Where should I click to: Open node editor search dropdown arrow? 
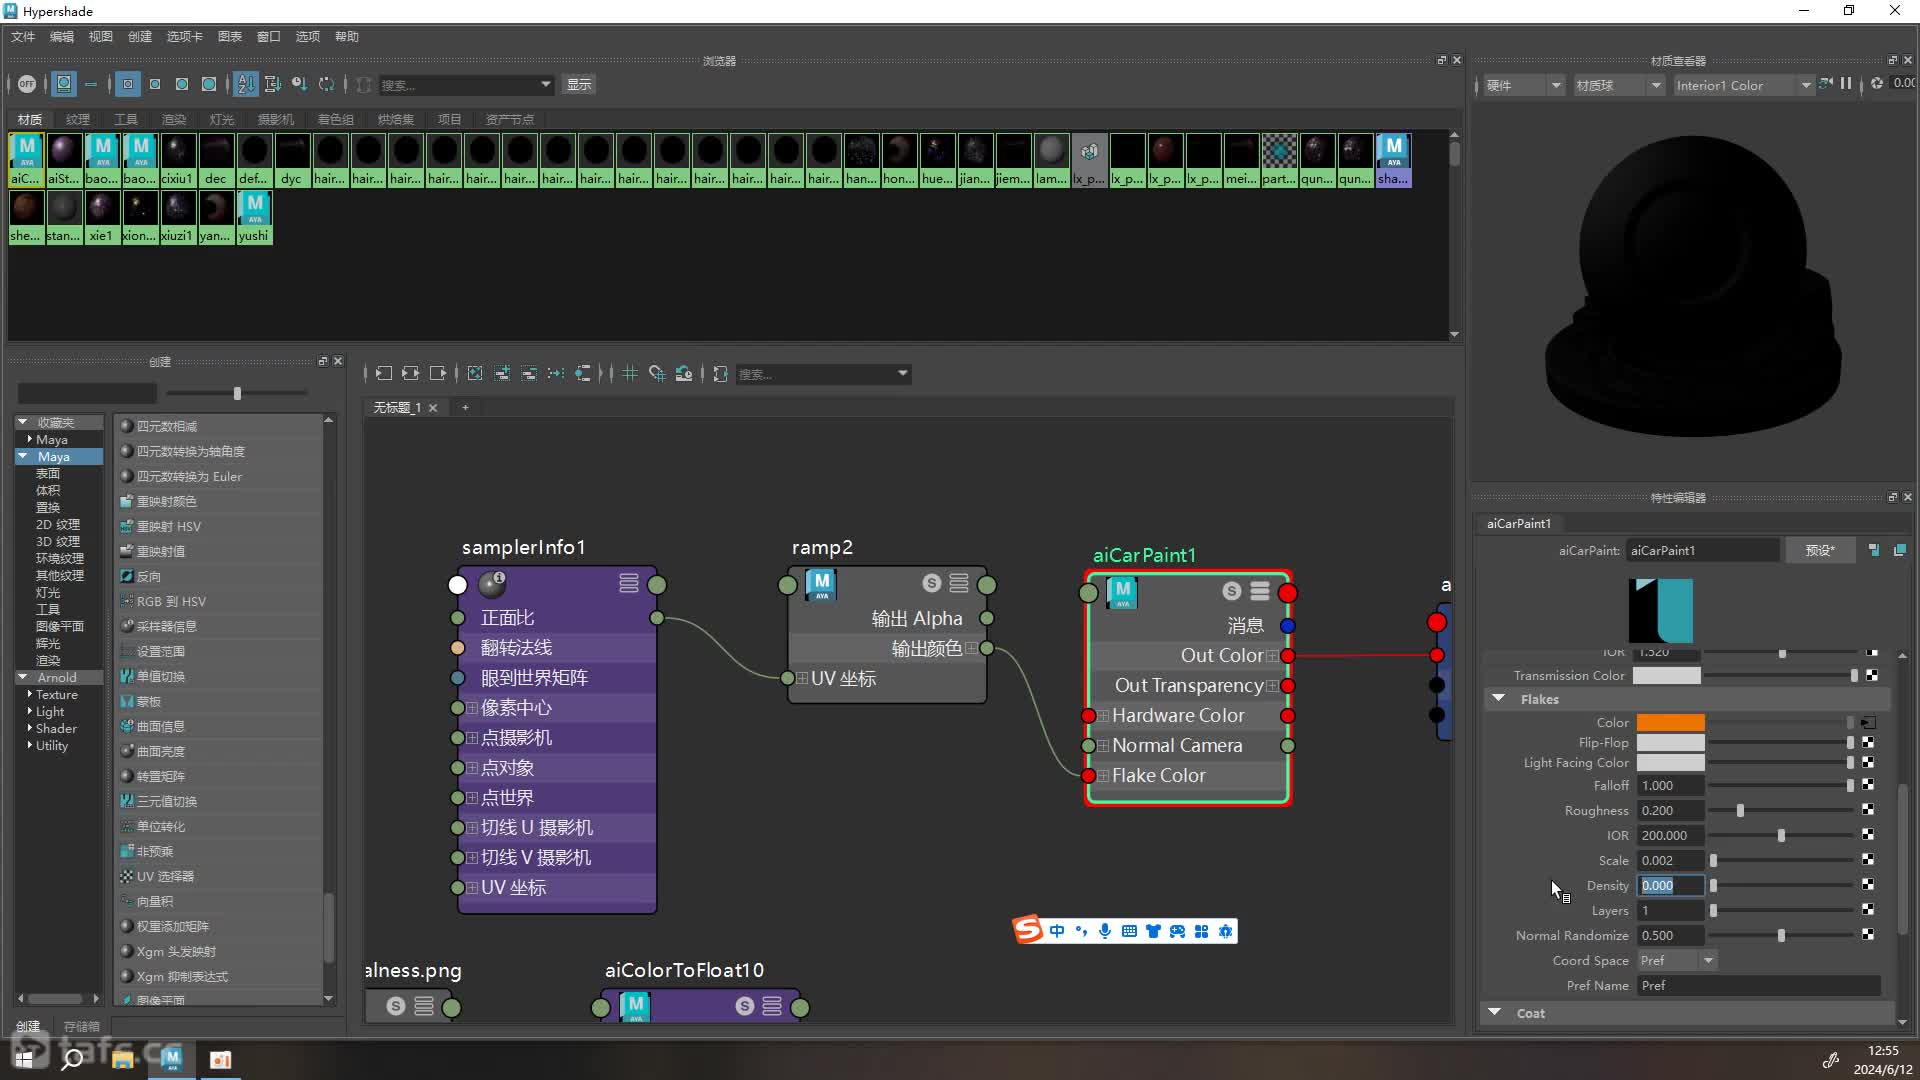pos(903,374)
